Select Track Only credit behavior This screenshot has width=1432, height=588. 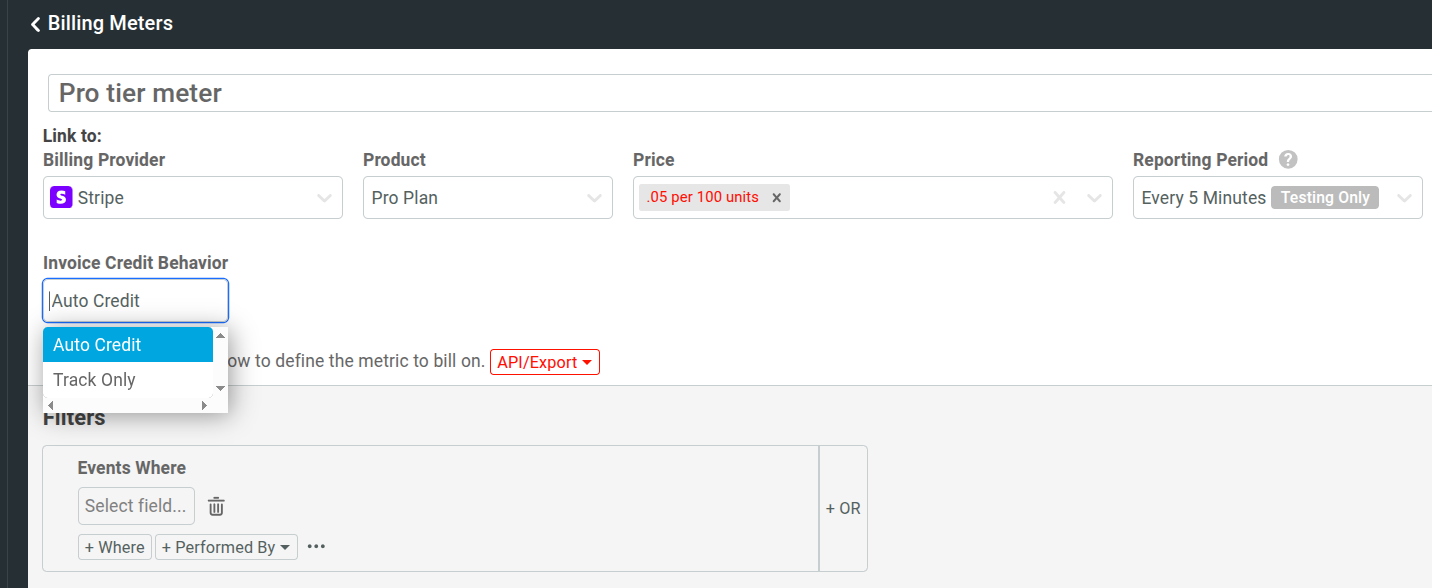pos(94,379)
